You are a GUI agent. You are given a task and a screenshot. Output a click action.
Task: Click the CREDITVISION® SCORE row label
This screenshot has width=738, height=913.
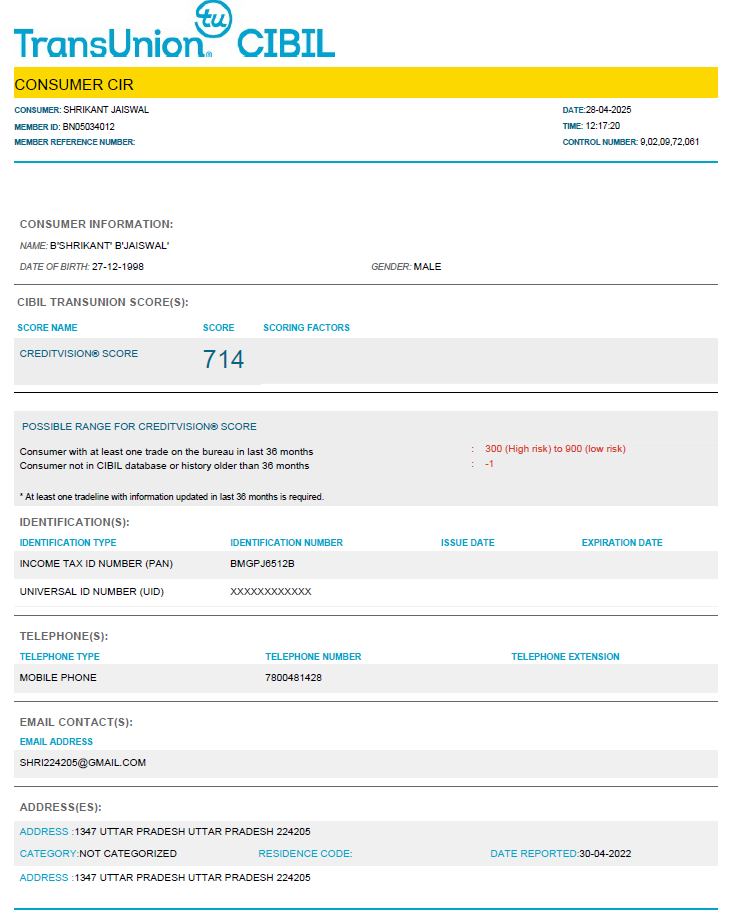pyautogui.click(x=79, y=353)
